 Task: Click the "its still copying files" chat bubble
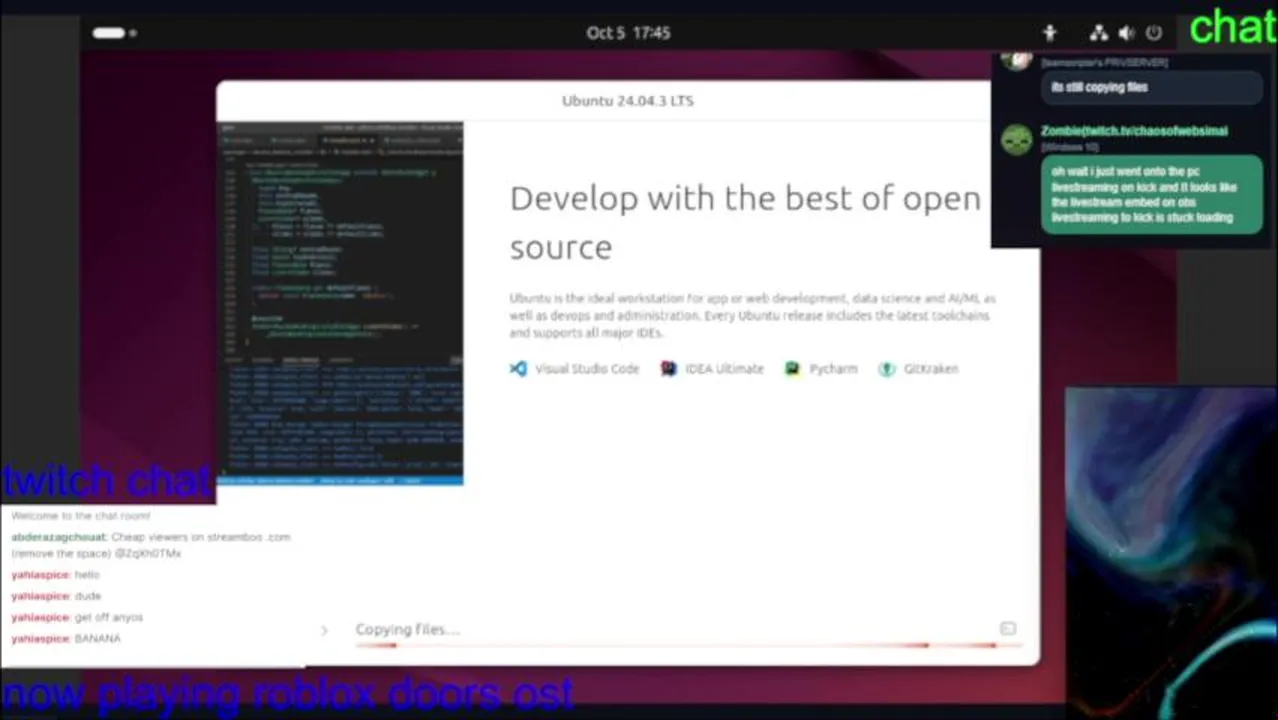click(1151, 87)
